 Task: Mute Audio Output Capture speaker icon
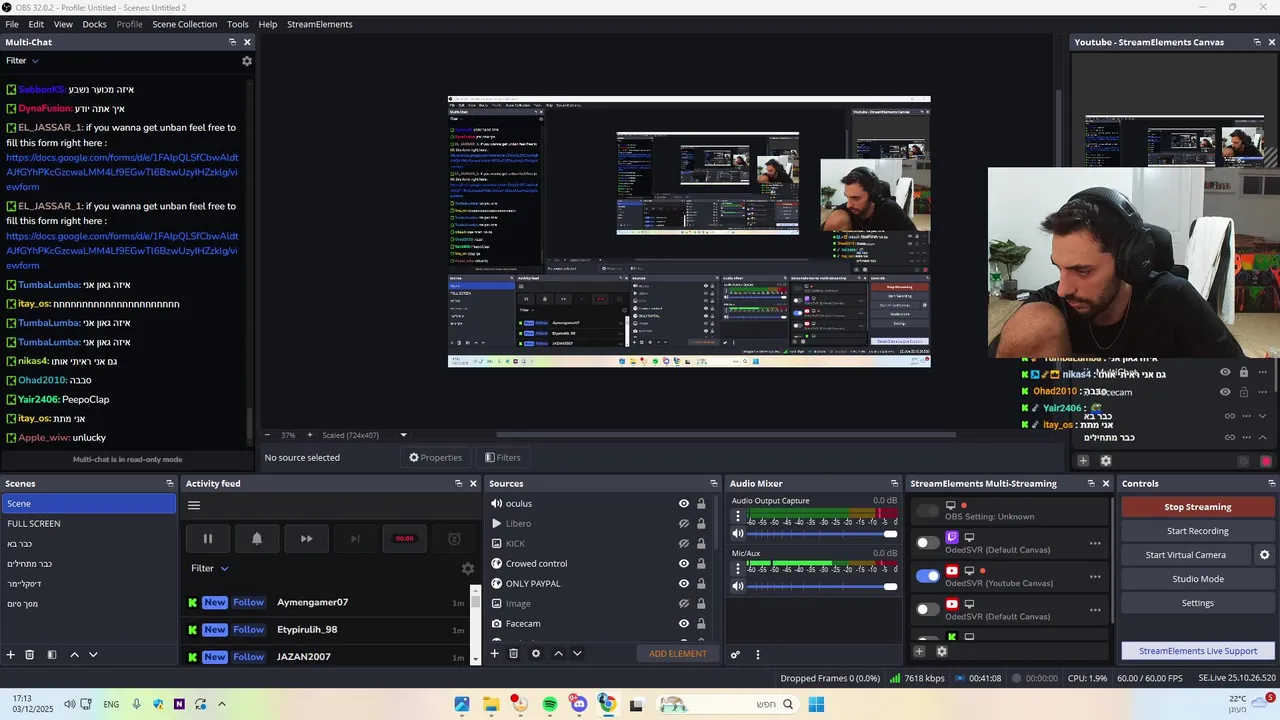pyautogui.click(x=738, y=534)
